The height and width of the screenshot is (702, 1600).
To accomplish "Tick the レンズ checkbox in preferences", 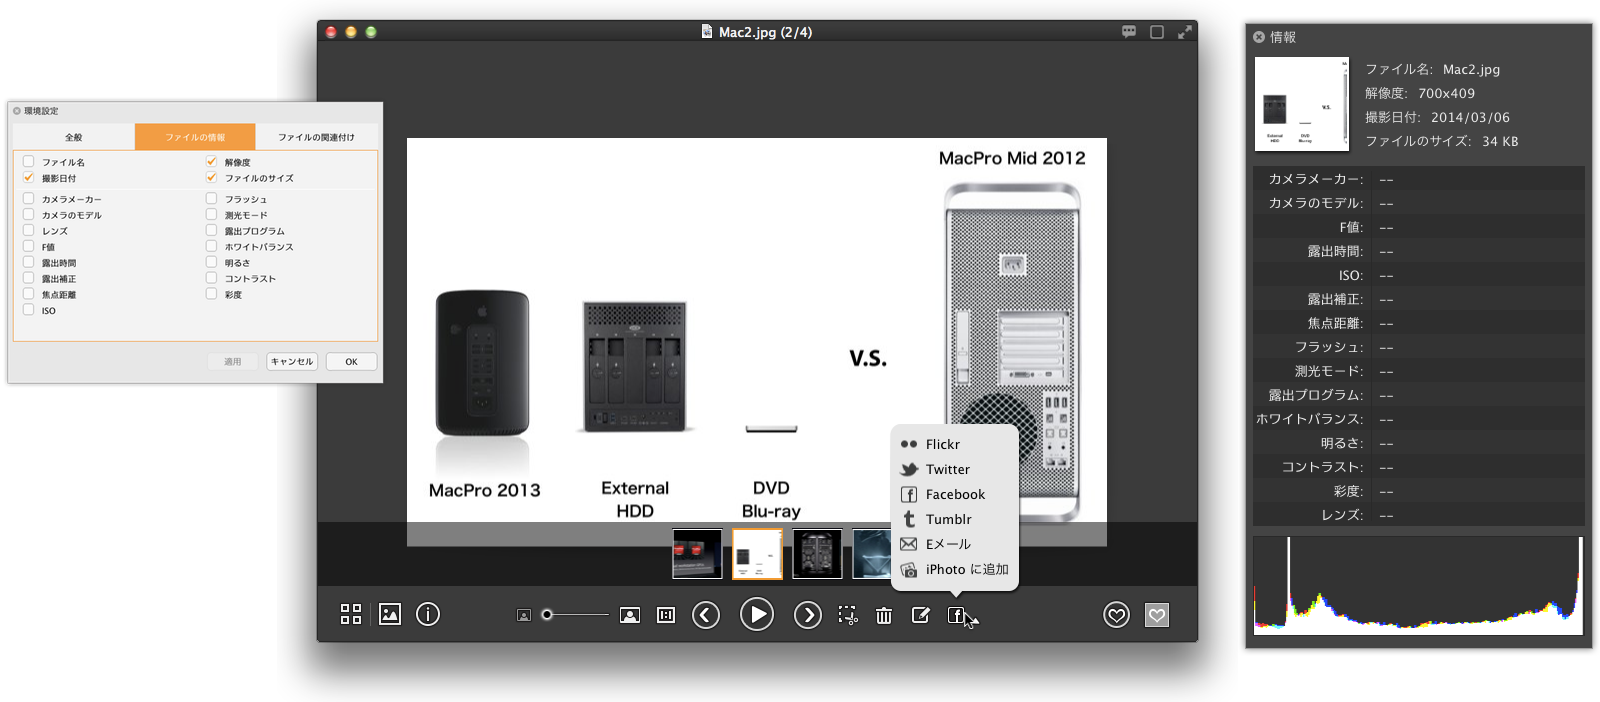I will point(29,230).
